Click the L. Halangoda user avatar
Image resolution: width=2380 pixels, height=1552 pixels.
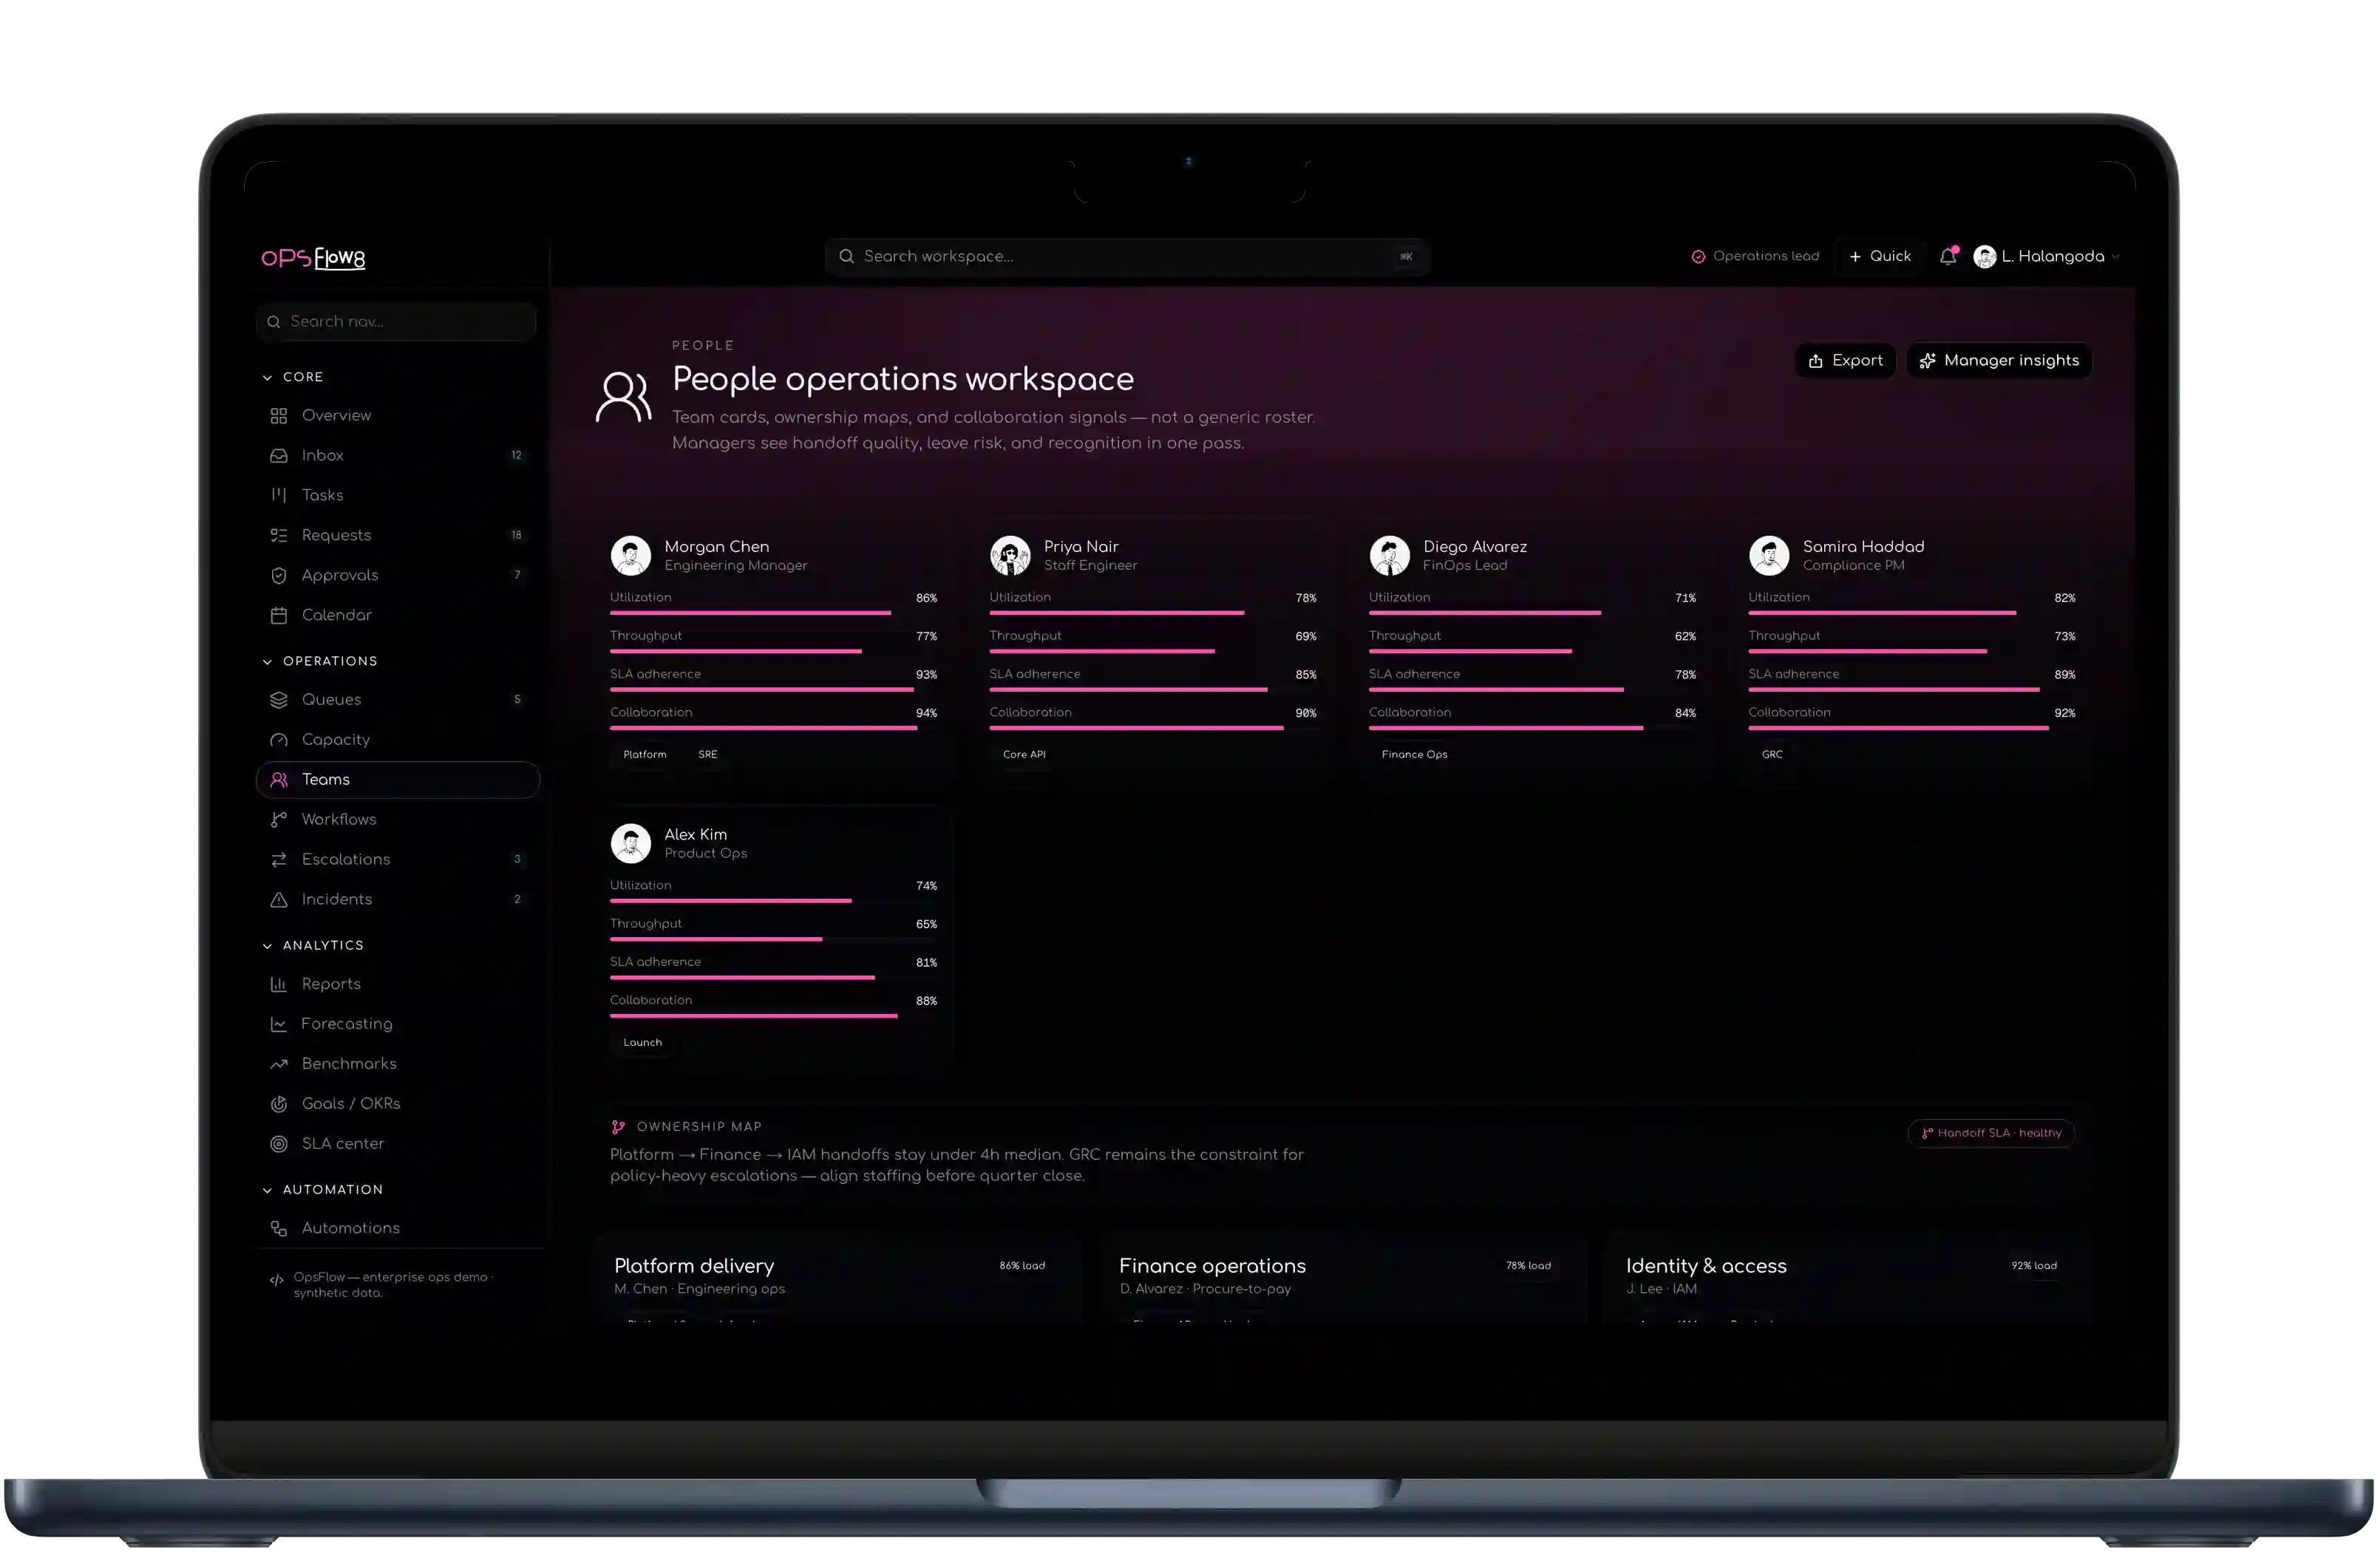1984,257
